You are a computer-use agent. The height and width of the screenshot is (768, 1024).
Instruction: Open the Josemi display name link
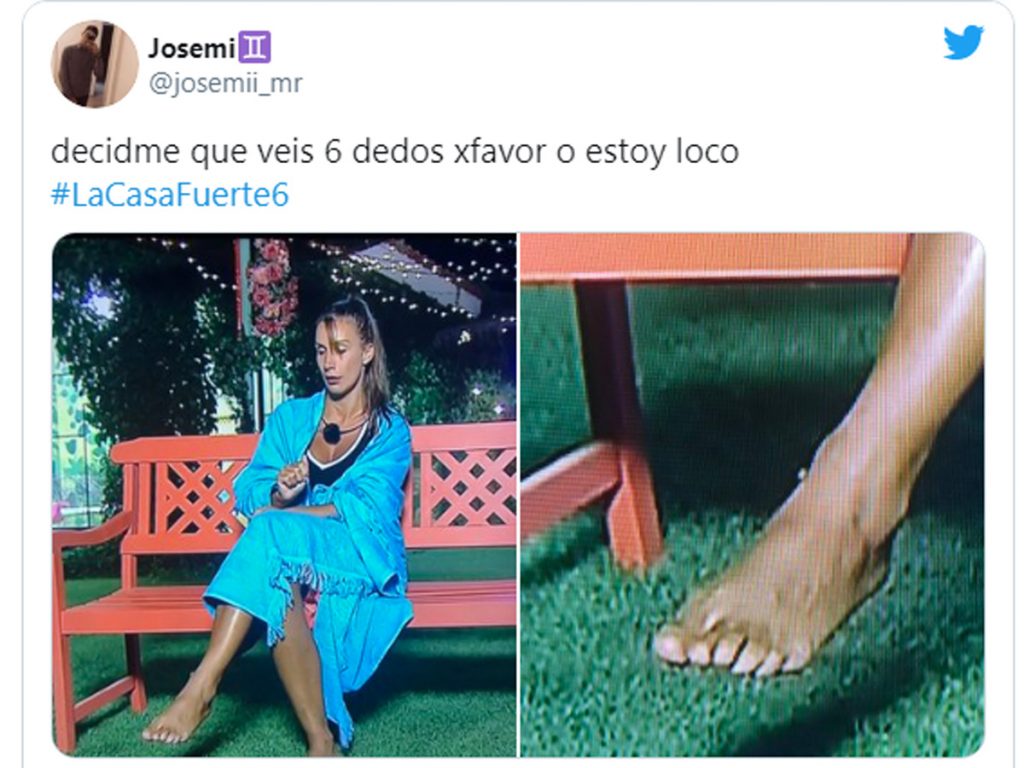191,48
